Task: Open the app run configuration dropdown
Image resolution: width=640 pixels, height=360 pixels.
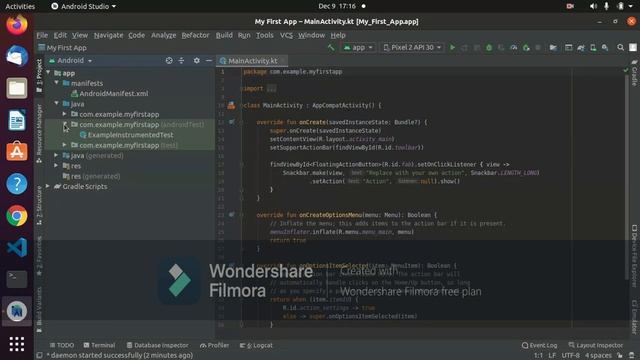Action: 358,48
